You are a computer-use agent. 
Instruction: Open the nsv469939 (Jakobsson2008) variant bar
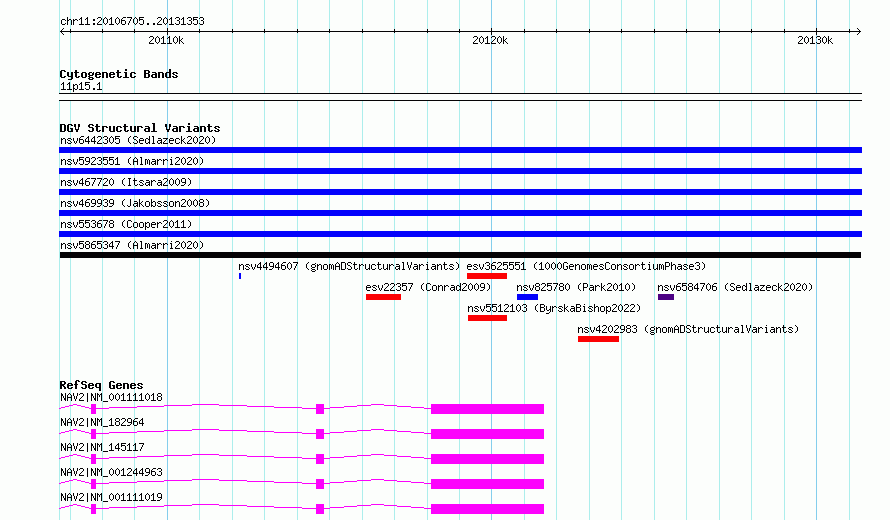click(x=460, y=213)
